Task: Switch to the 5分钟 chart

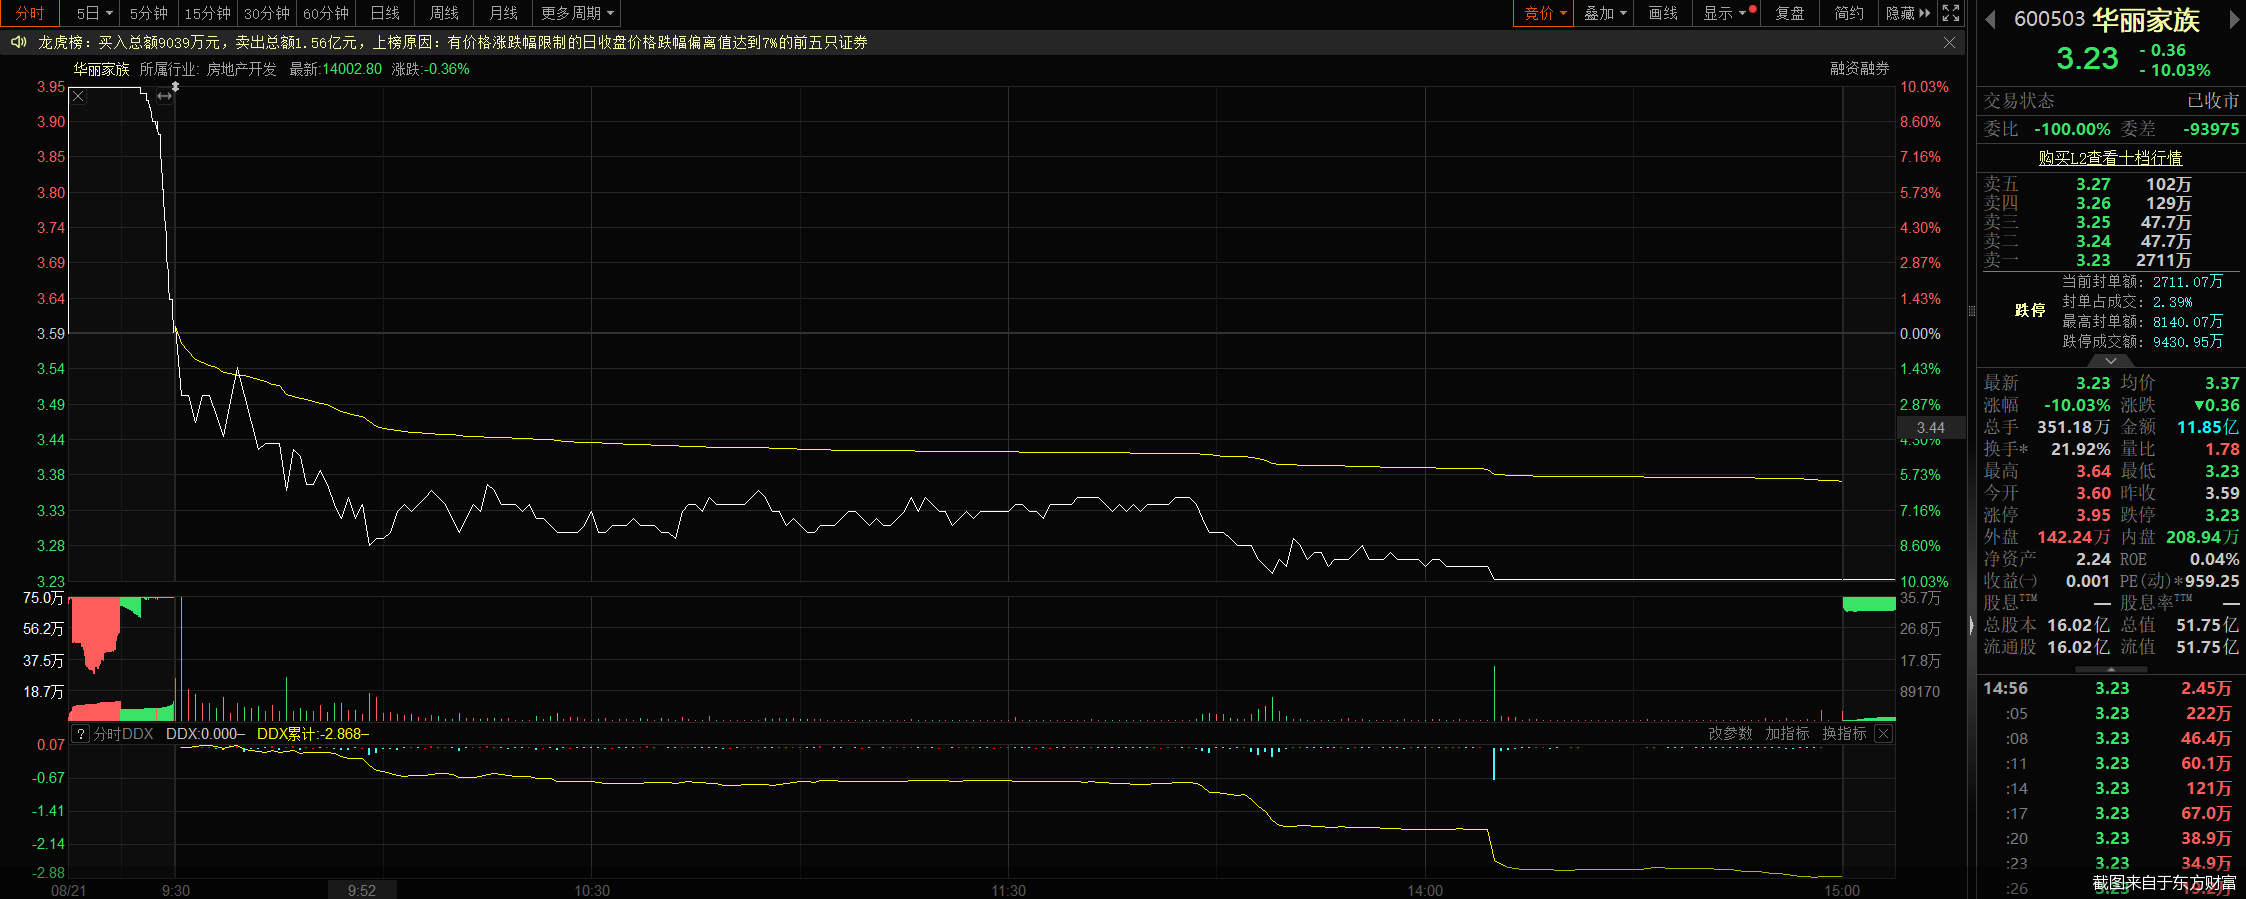Action: coord(149,13)
